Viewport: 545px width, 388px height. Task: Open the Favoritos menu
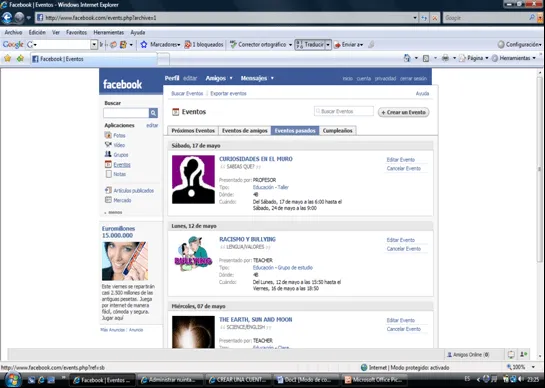click(x=76, y=32)
